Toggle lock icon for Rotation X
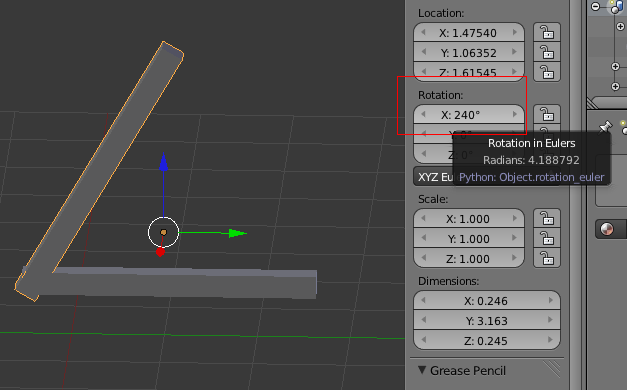This screenshot has width=627, height=390. (547, 115)
